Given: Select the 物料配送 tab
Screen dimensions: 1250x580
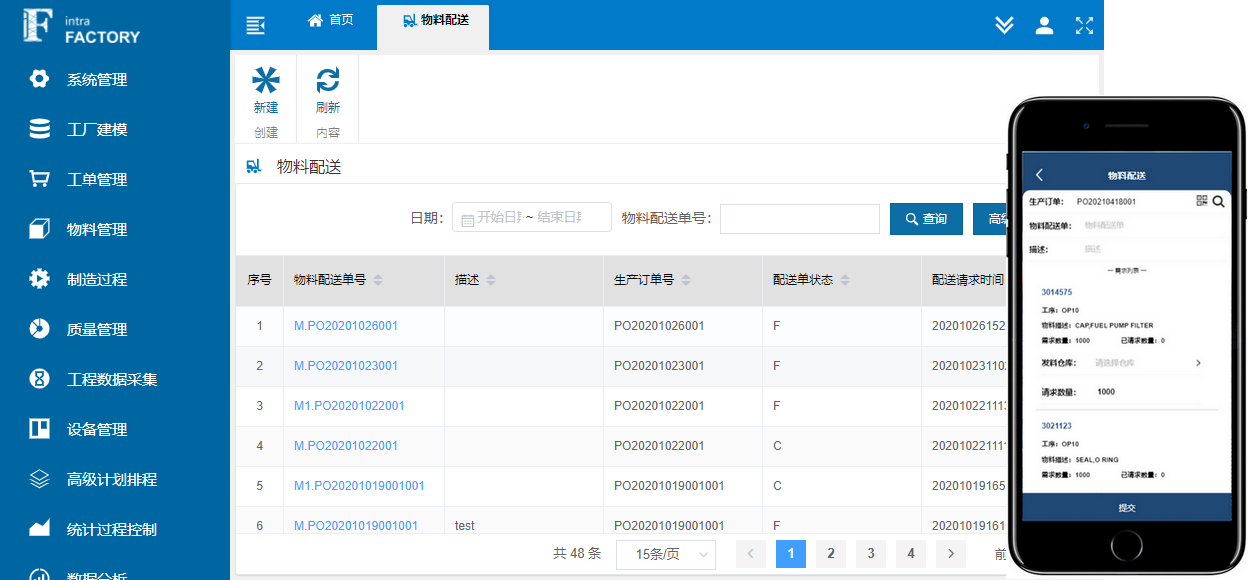Looking at the screenshot, I should pyautogui.click(x=435, y=20).
